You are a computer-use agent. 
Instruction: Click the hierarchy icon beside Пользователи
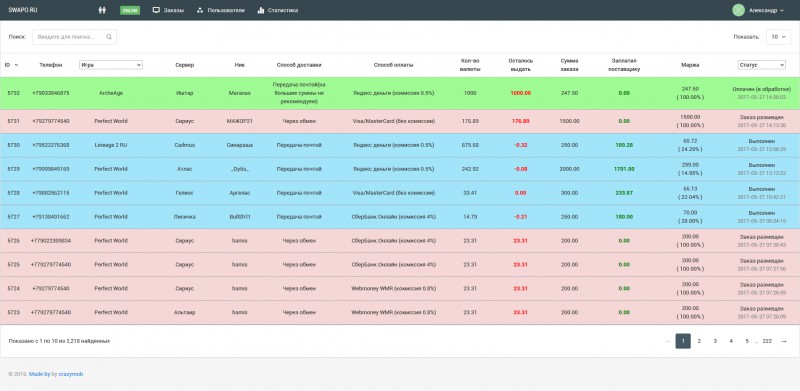[200, 10]
